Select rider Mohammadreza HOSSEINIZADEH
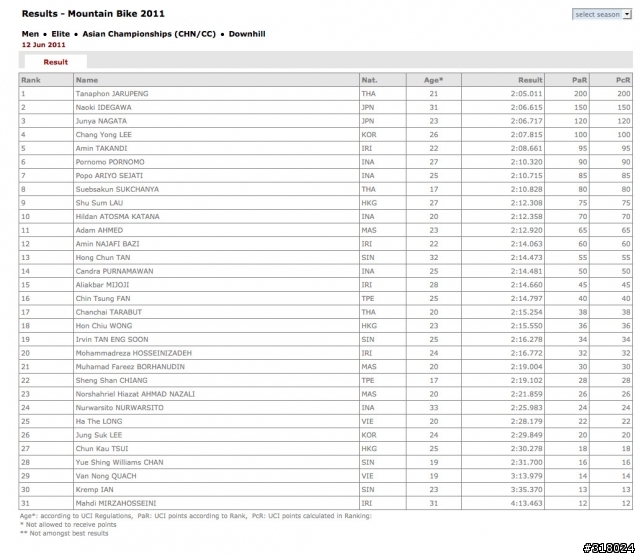640x556 pixels. click(133, 353)
